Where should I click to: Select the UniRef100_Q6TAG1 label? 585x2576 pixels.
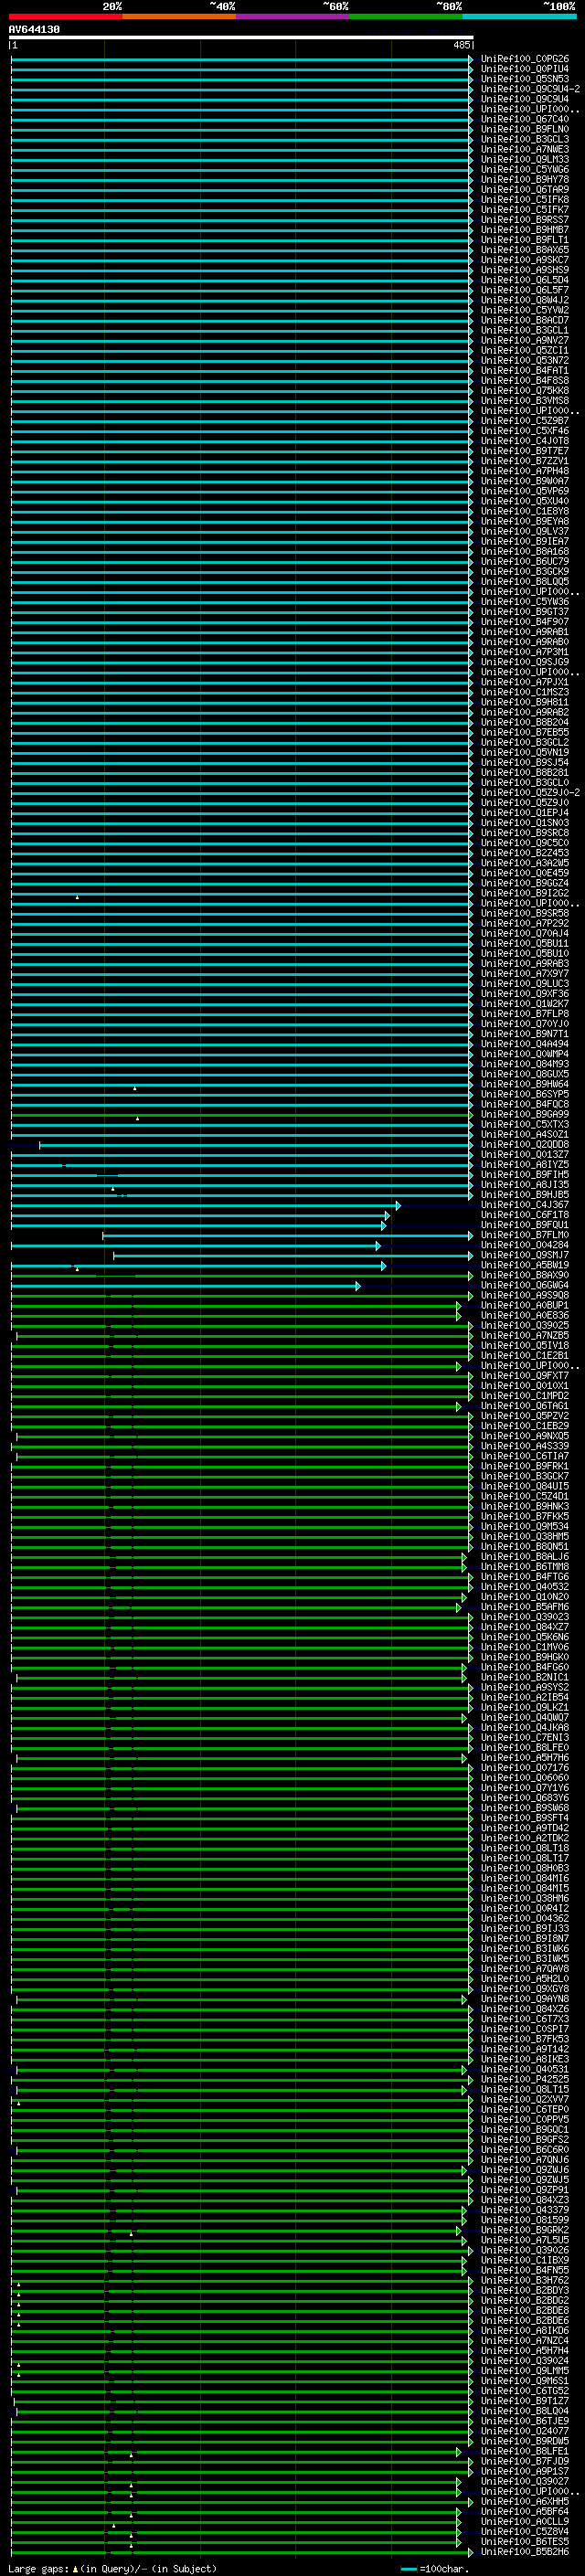524,1405
